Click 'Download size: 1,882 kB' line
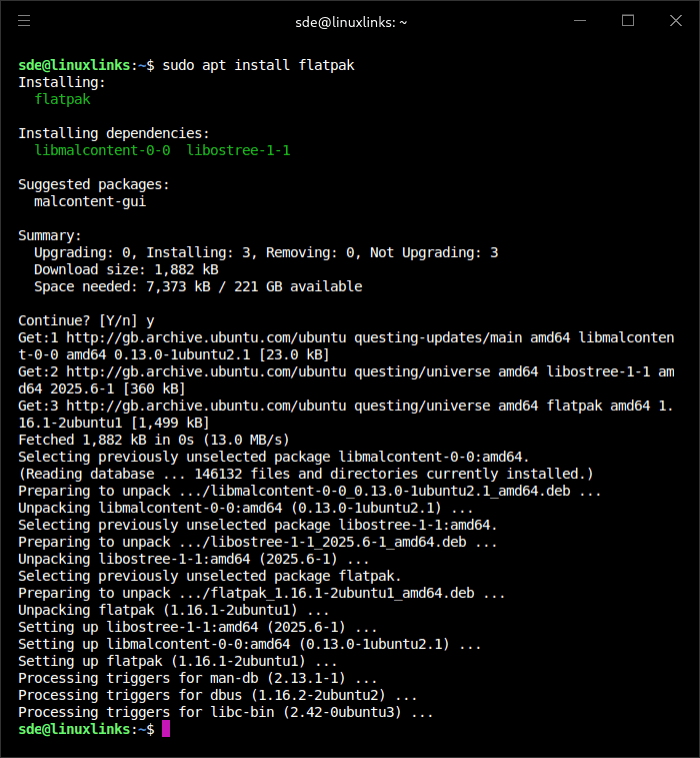 click(x=126, y=269)
